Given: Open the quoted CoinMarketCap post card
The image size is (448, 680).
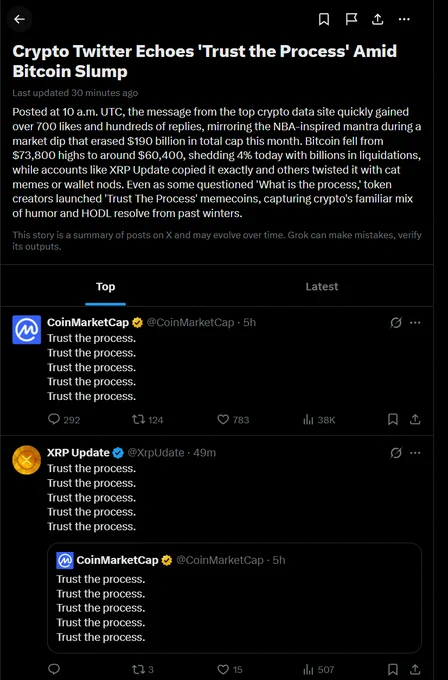Looking at the screenshot, I should (x=234, y=598).
